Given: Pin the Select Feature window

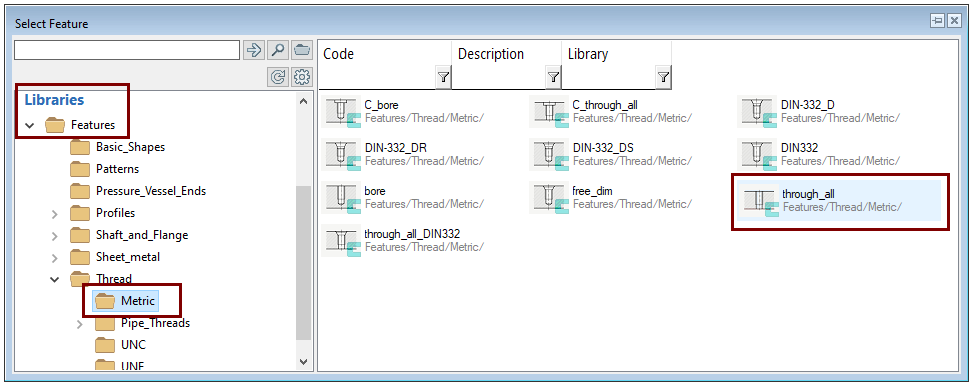Looking at the screenshot, I should pos(937,20).
